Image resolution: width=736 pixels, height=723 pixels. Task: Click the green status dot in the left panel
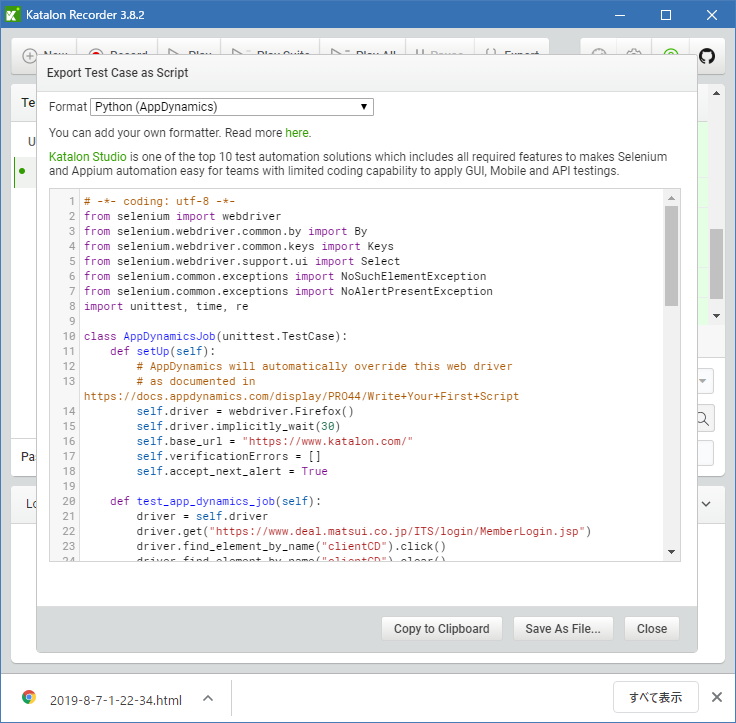click(x=22, y=171)
